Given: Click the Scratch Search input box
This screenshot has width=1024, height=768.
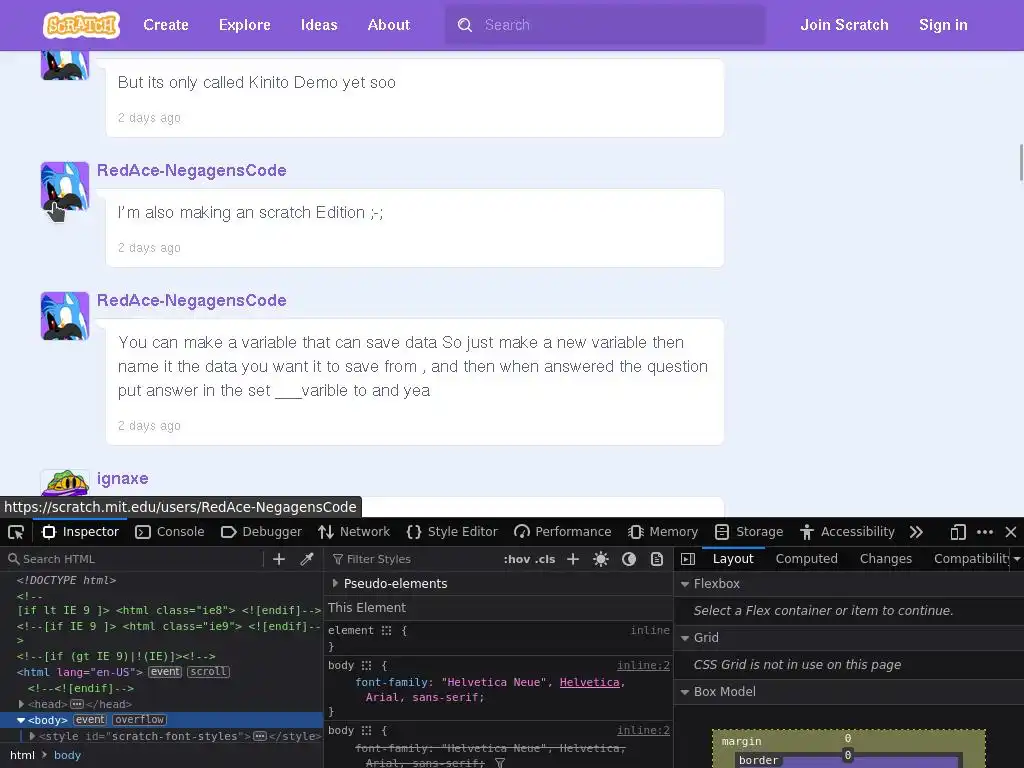Looking at the screenshot, I should (x=605, y=25).
